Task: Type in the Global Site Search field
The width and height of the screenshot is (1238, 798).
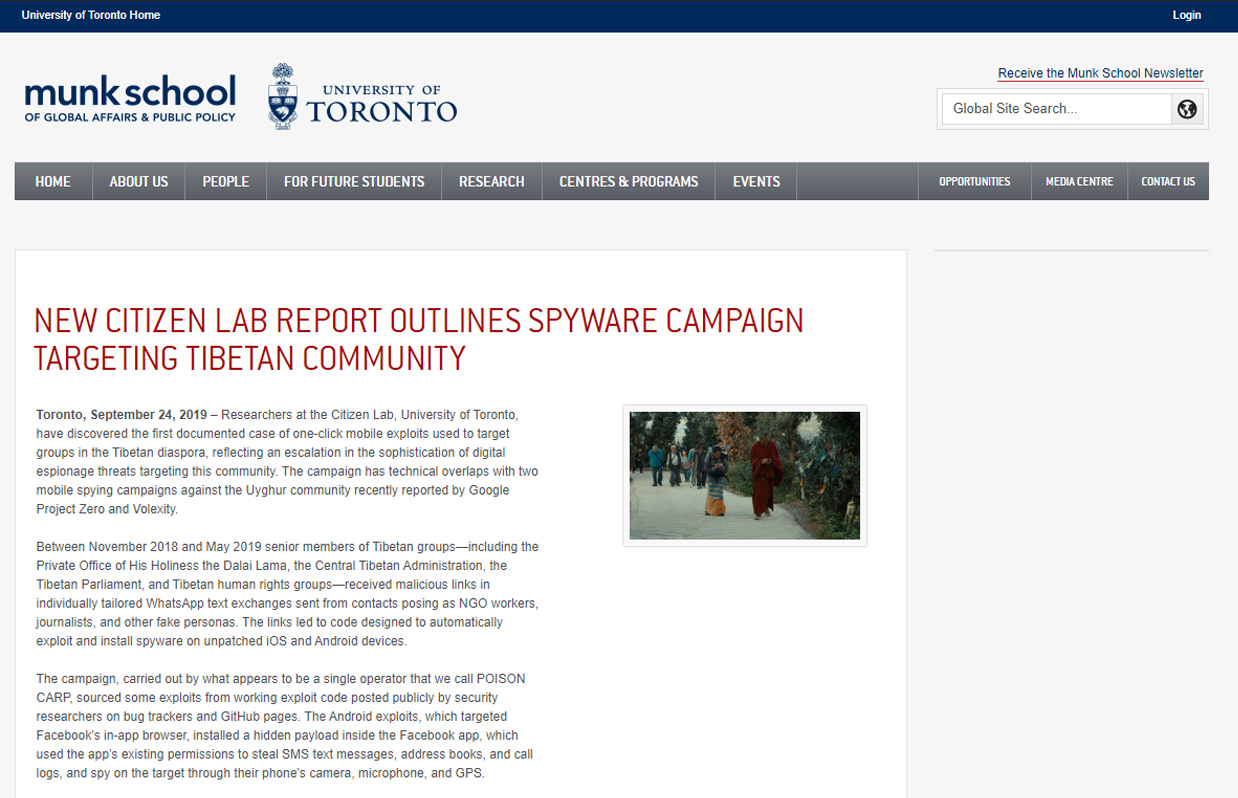Action: 1055,109
